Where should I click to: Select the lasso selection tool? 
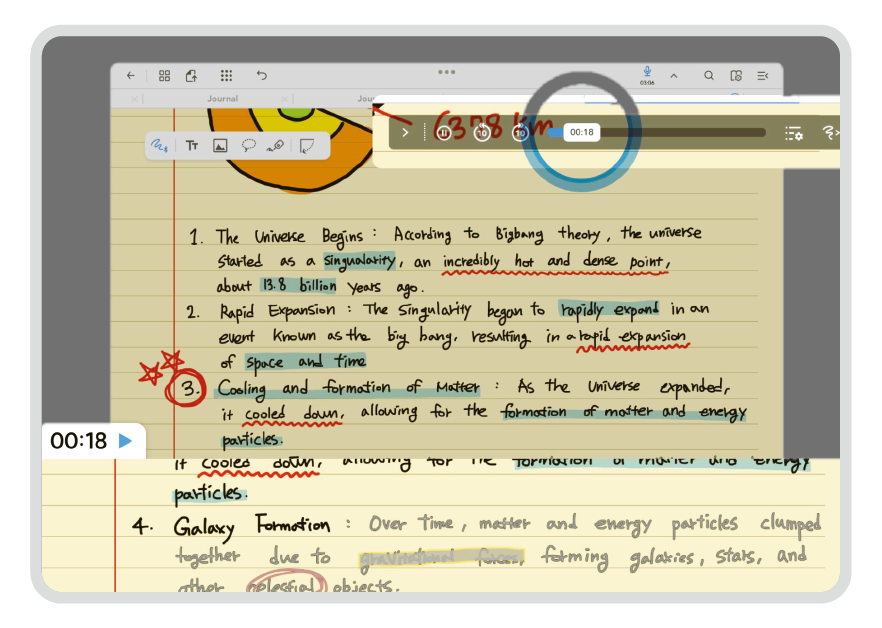click(x=248, y=146)
